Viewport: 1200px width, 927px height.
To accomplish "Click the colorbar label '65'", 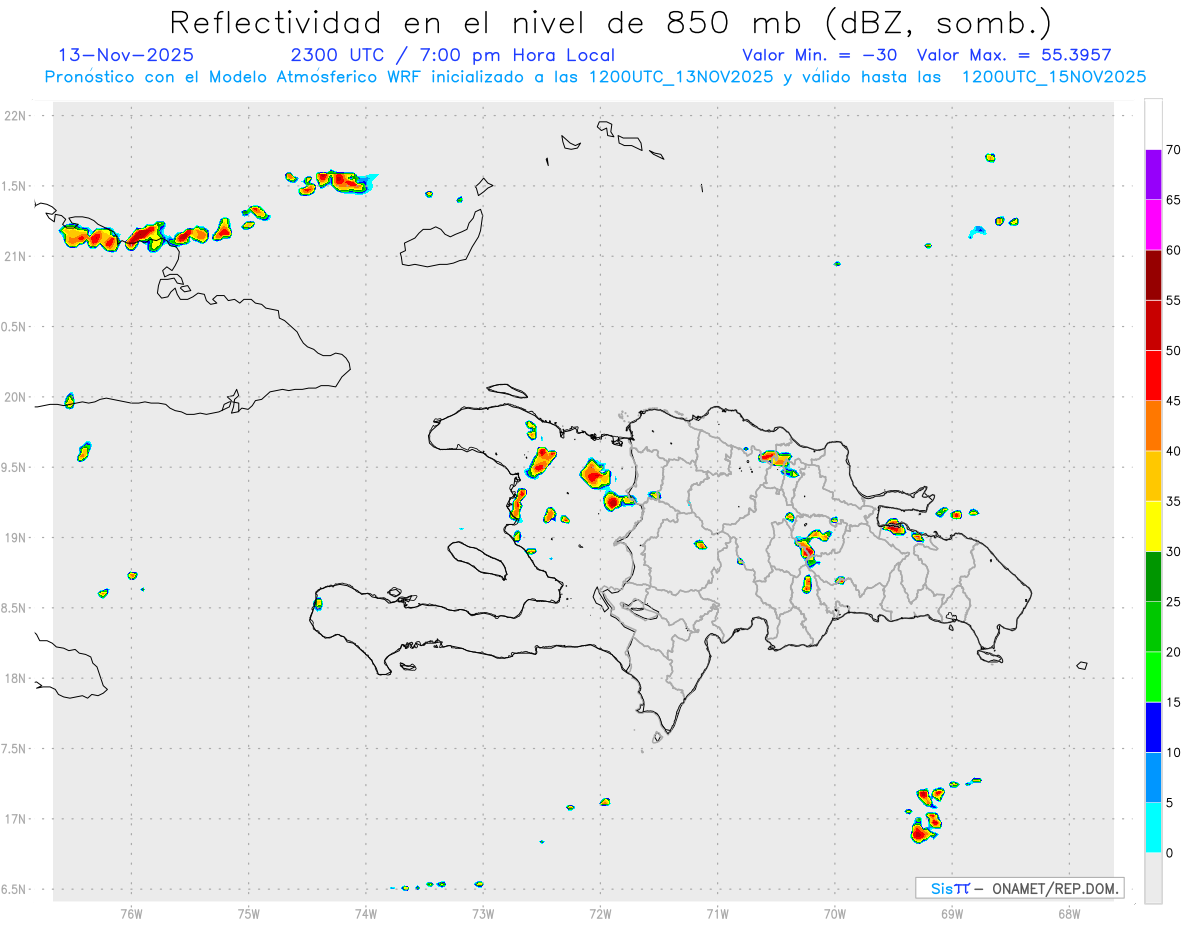I will click(1174, 200).
